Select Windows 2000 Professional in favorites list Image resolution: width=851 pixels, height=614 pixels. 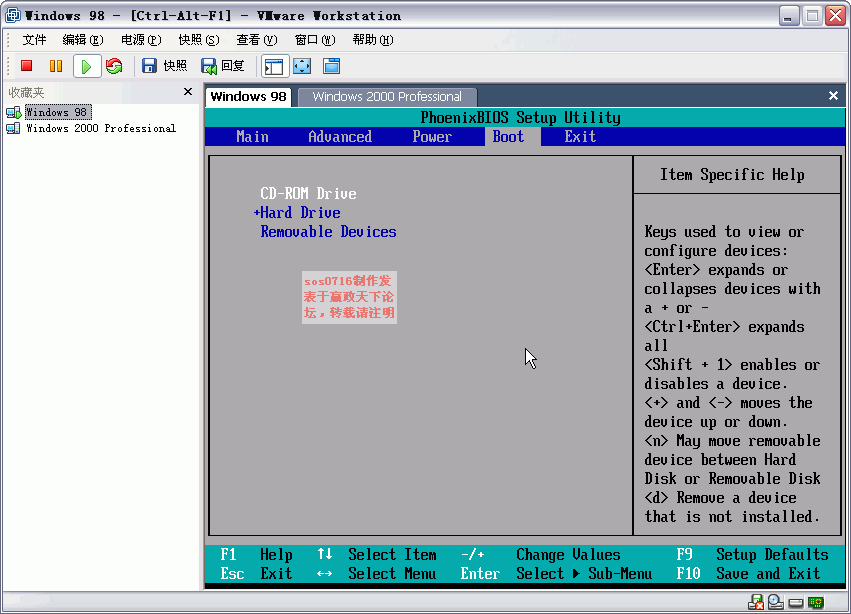tap(101, 129)
